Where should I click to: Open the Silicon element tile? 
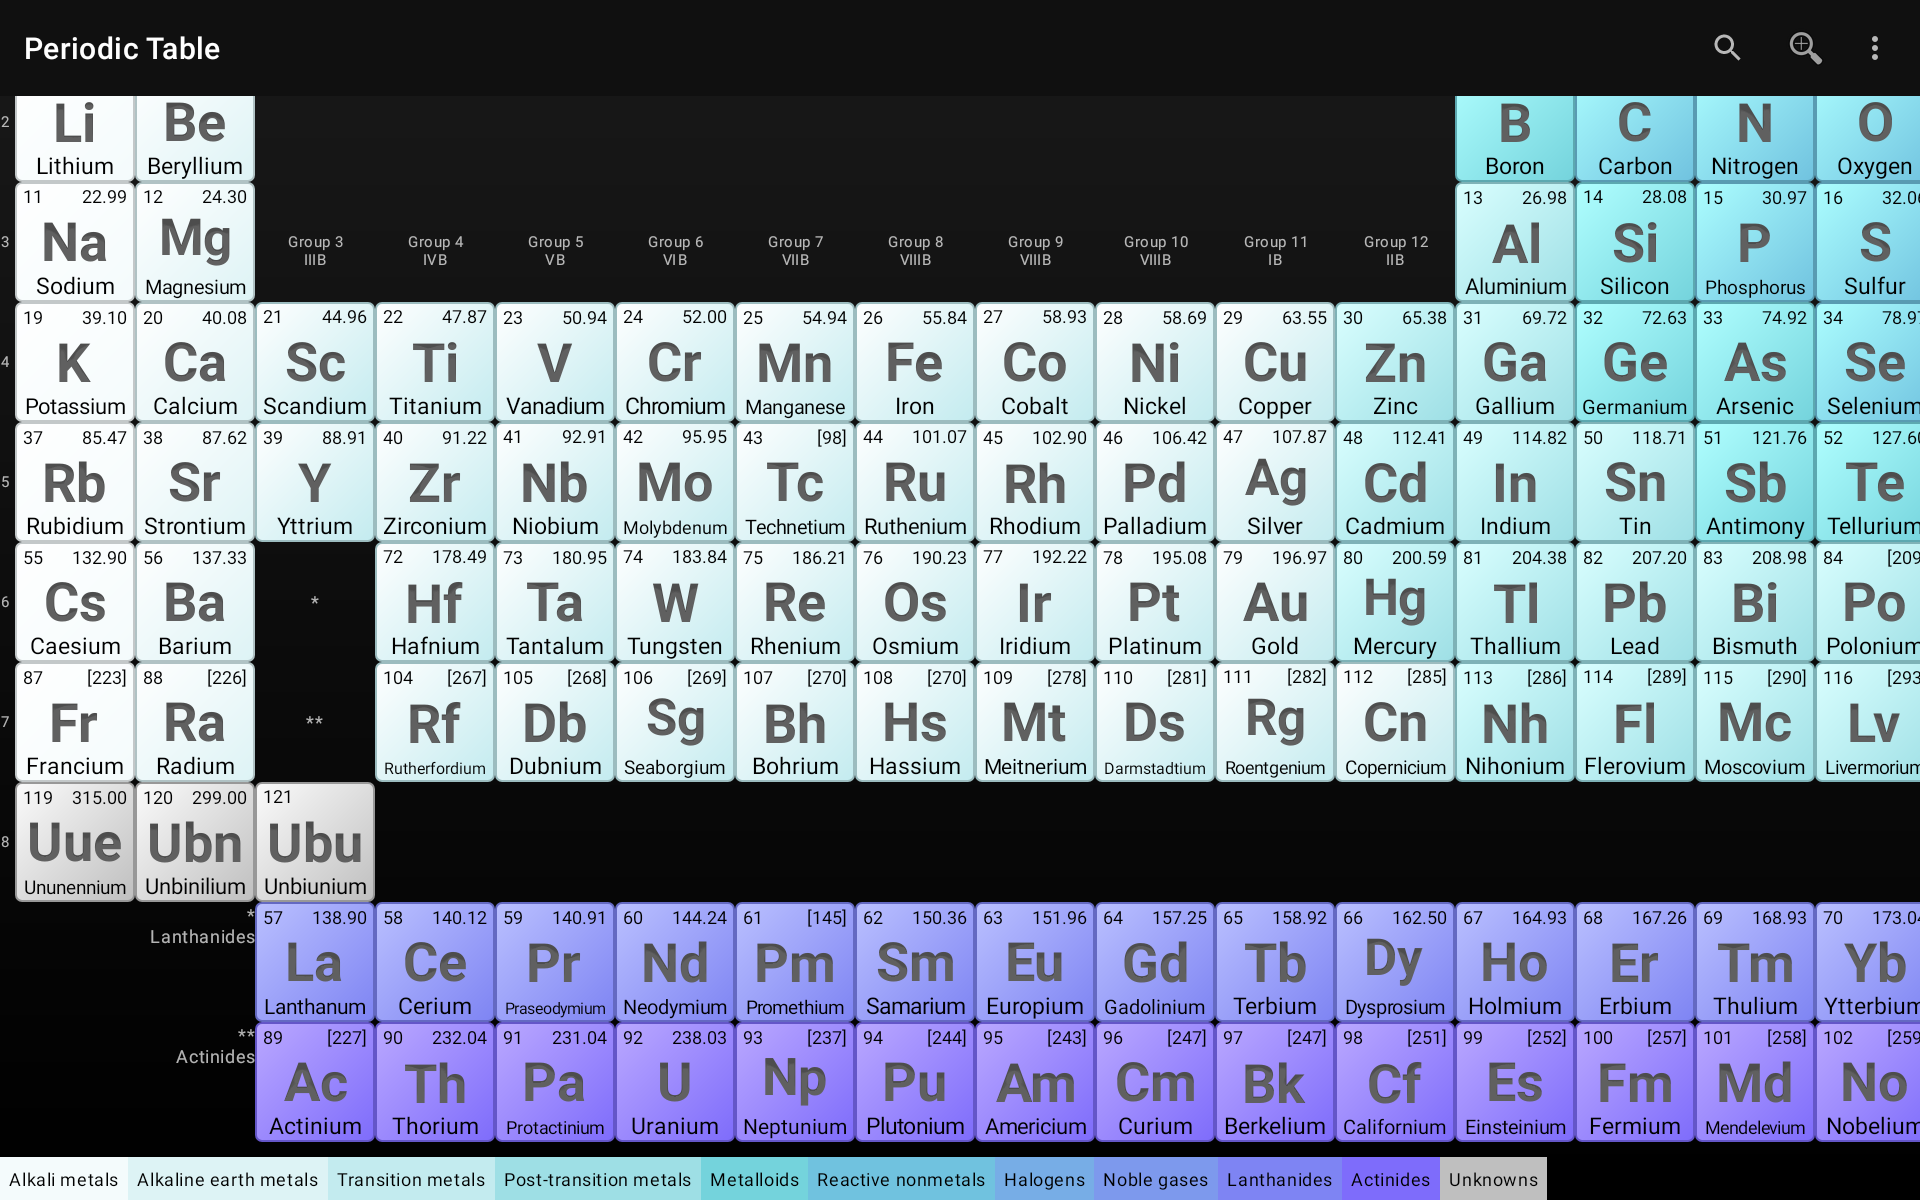pyautogui.click(x=1635, y=242)
